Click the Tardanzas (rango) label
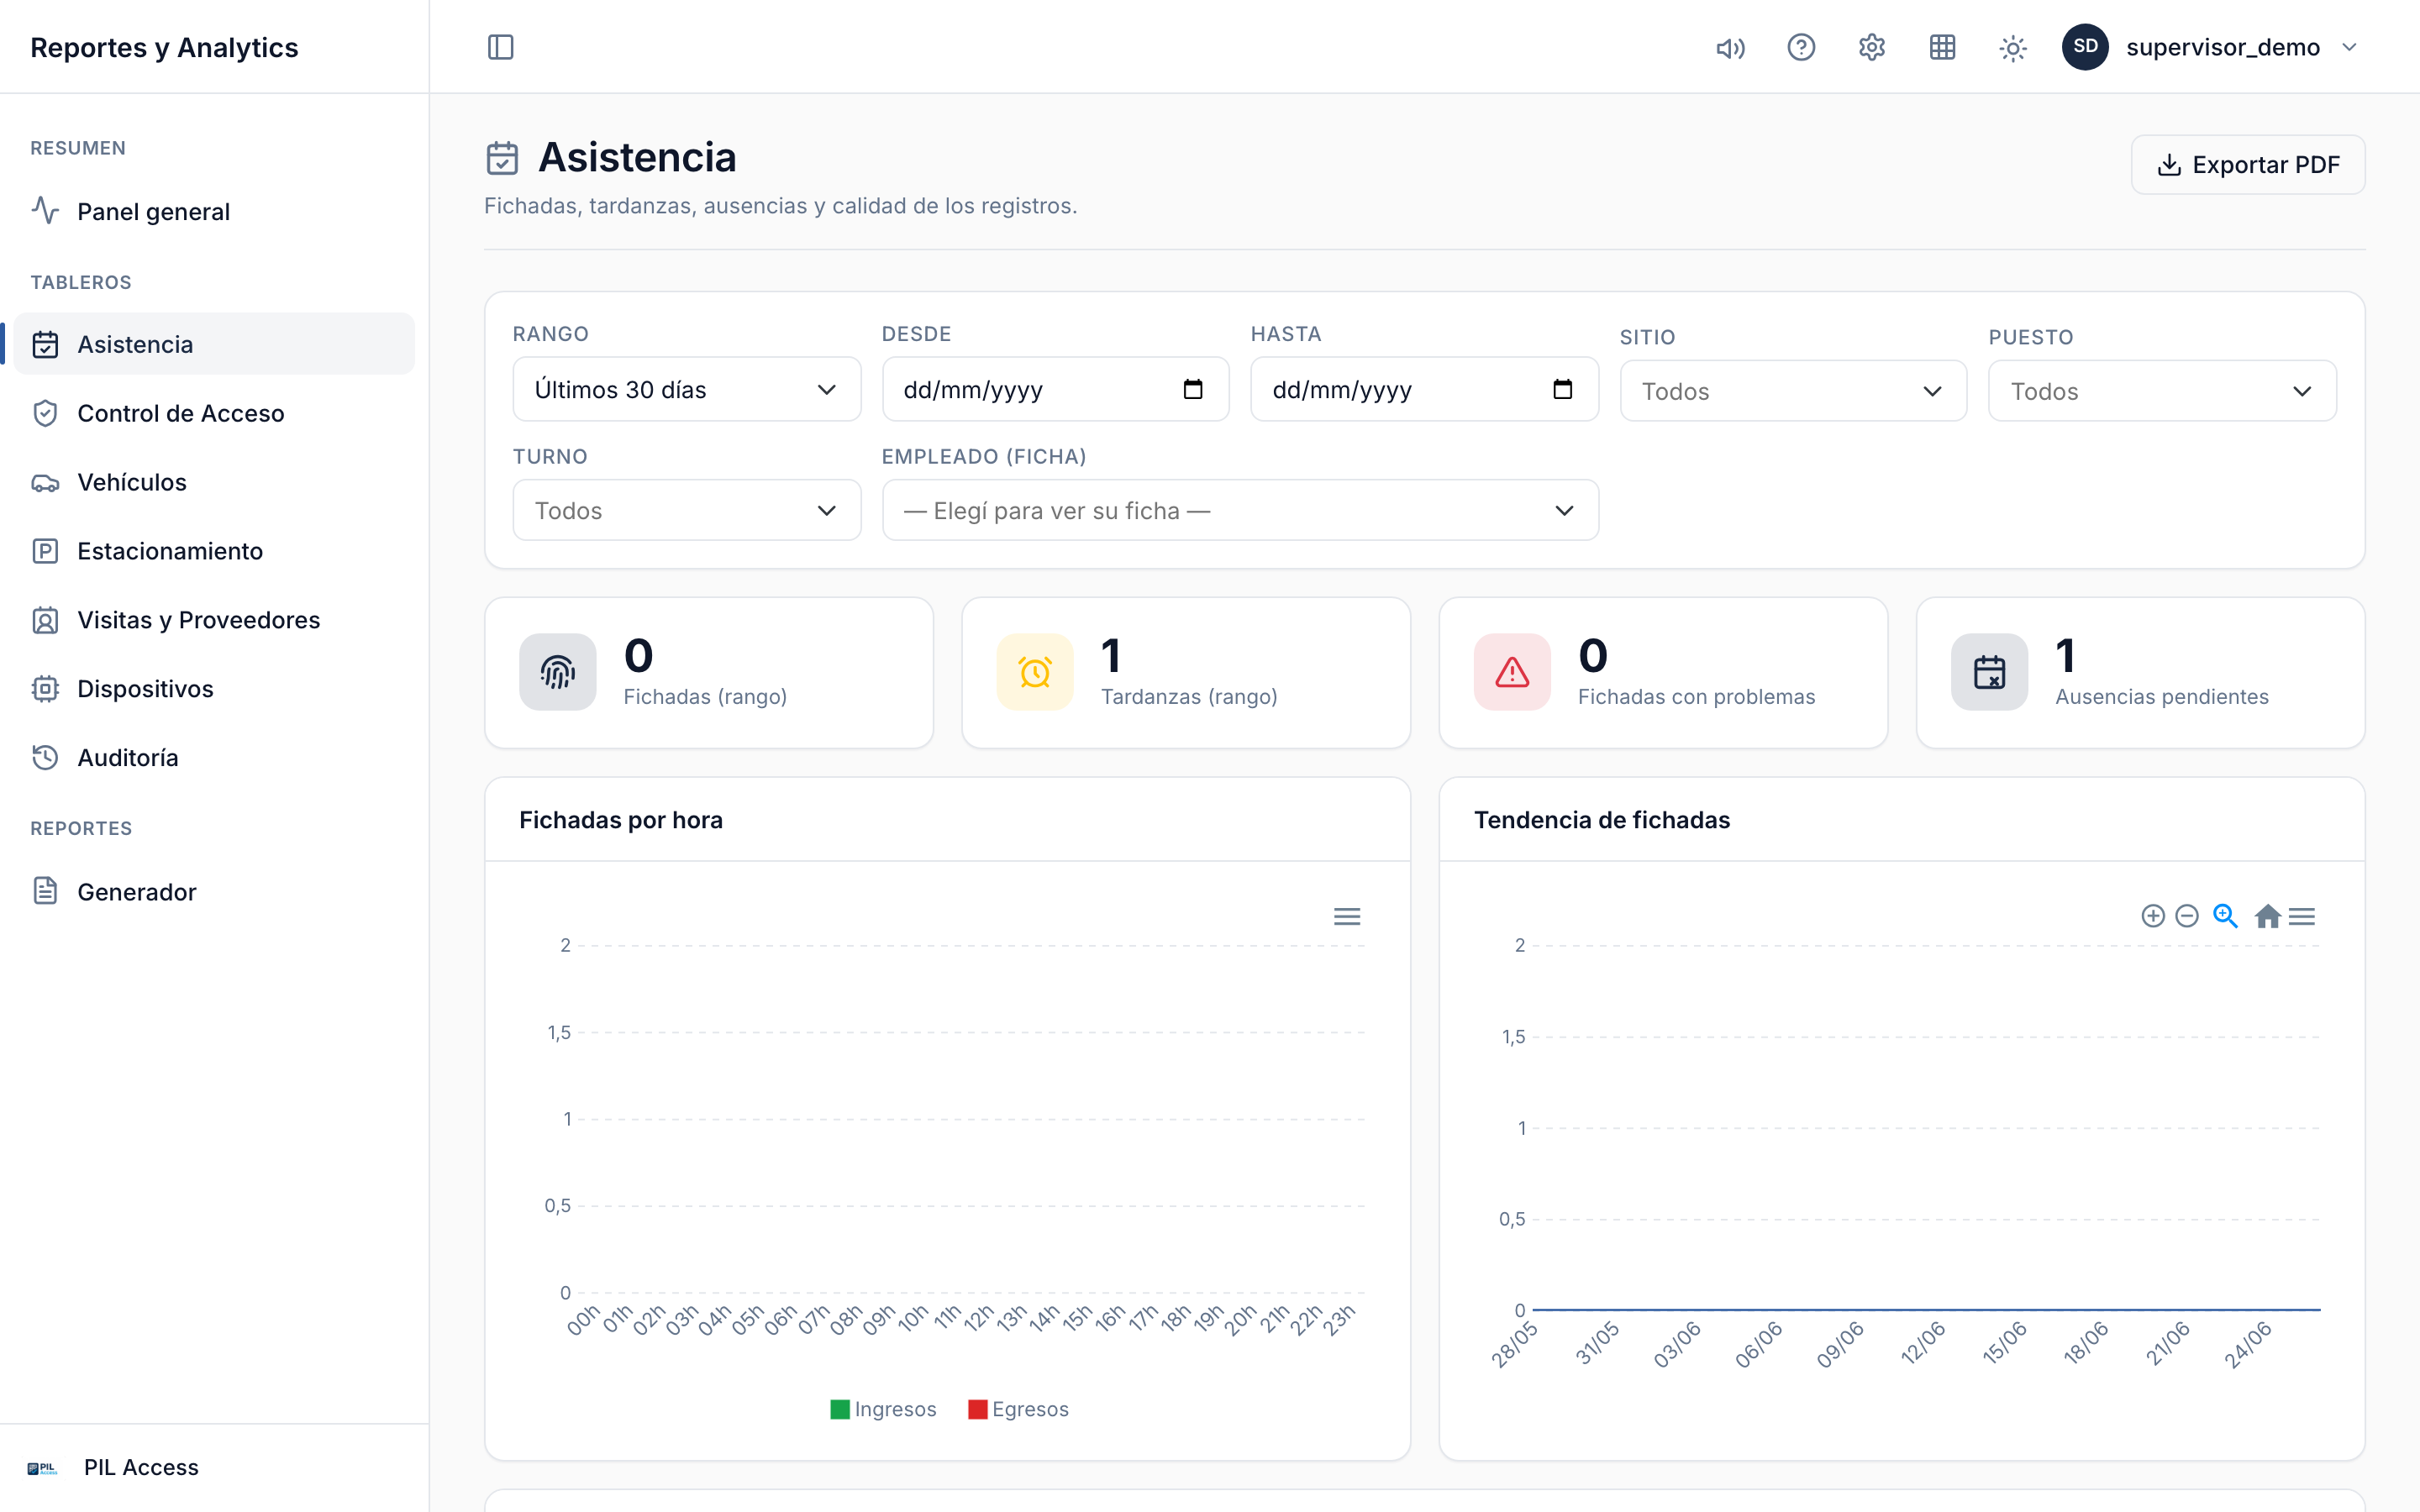Image resolution: width=2420 pixels, height=1512 pixels. tap(1189, 696)
